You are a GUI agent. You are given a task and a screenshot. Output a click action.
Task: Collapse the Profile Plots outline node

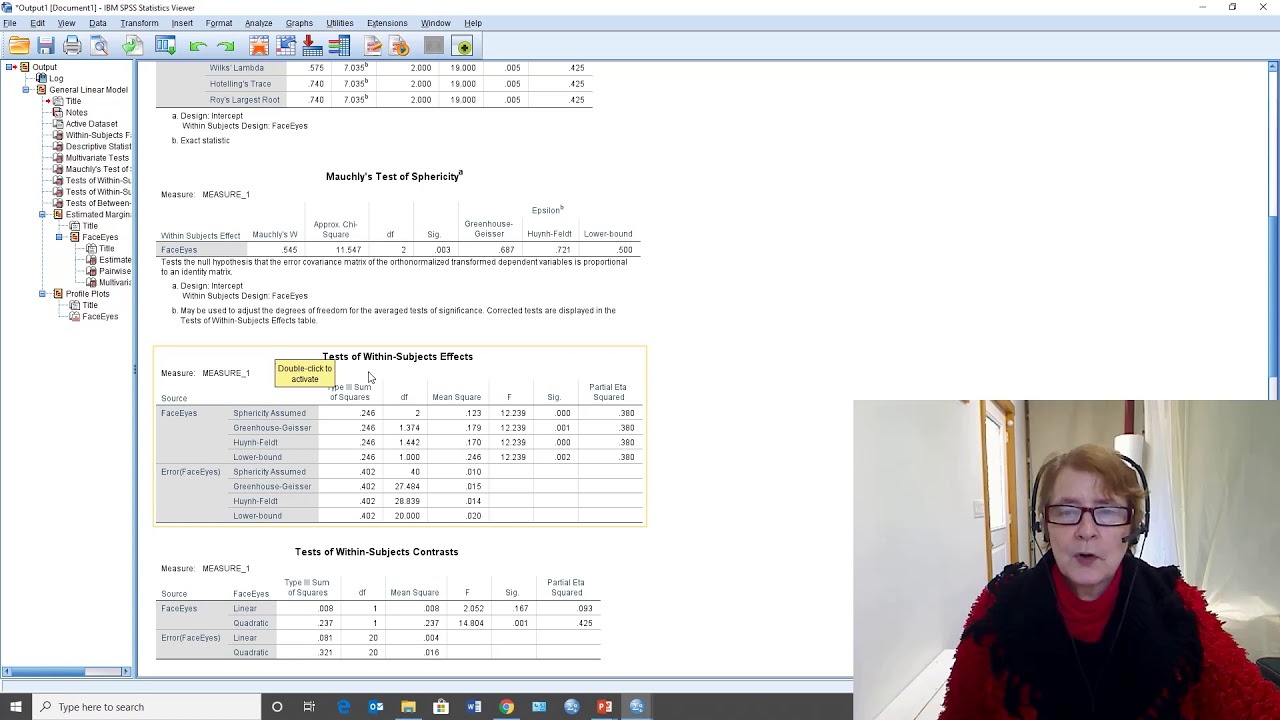43,294
